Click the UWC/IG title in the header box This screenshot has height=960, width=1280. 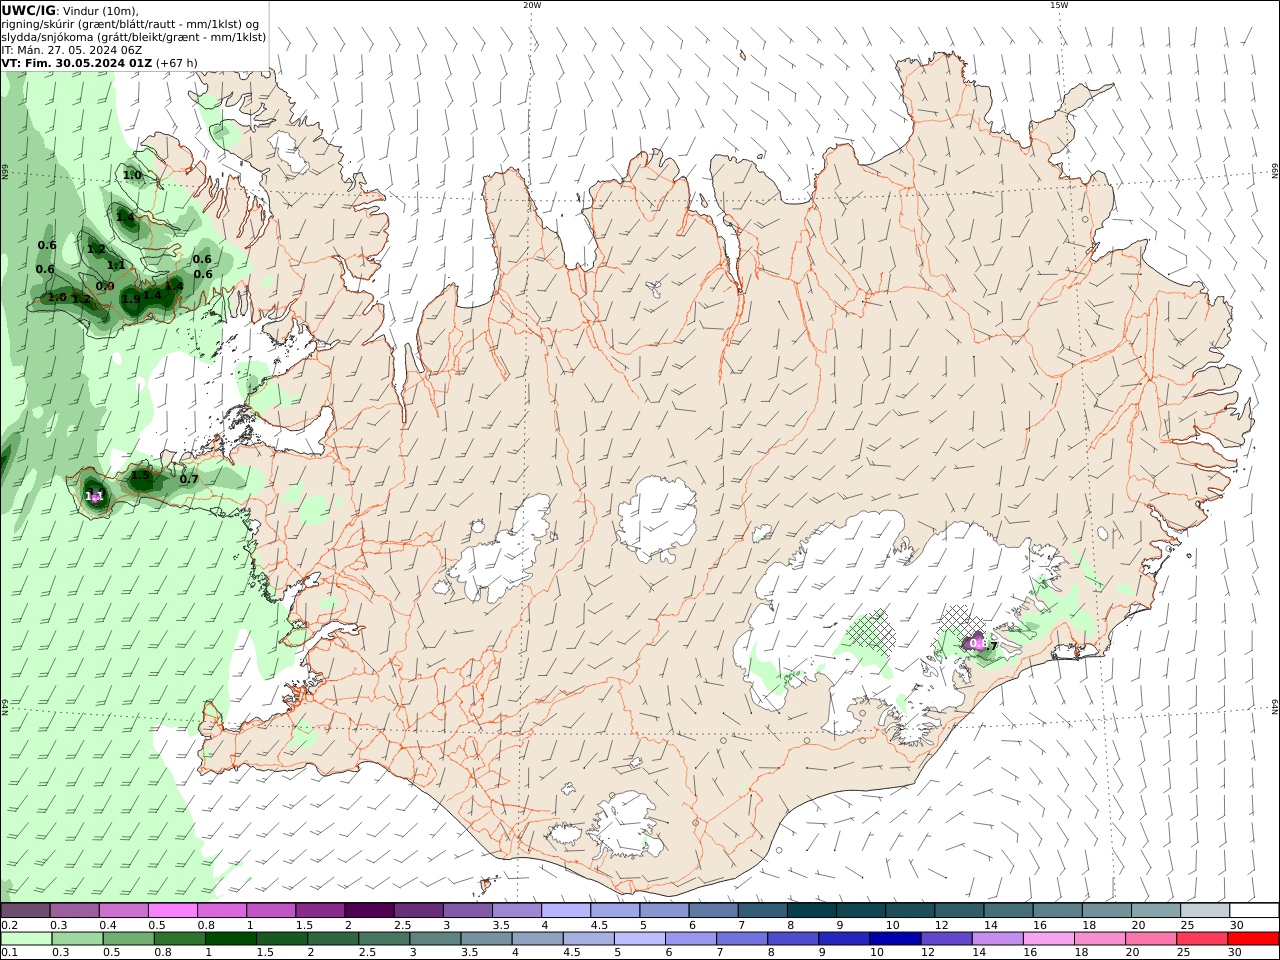click(x=28, y=10)
